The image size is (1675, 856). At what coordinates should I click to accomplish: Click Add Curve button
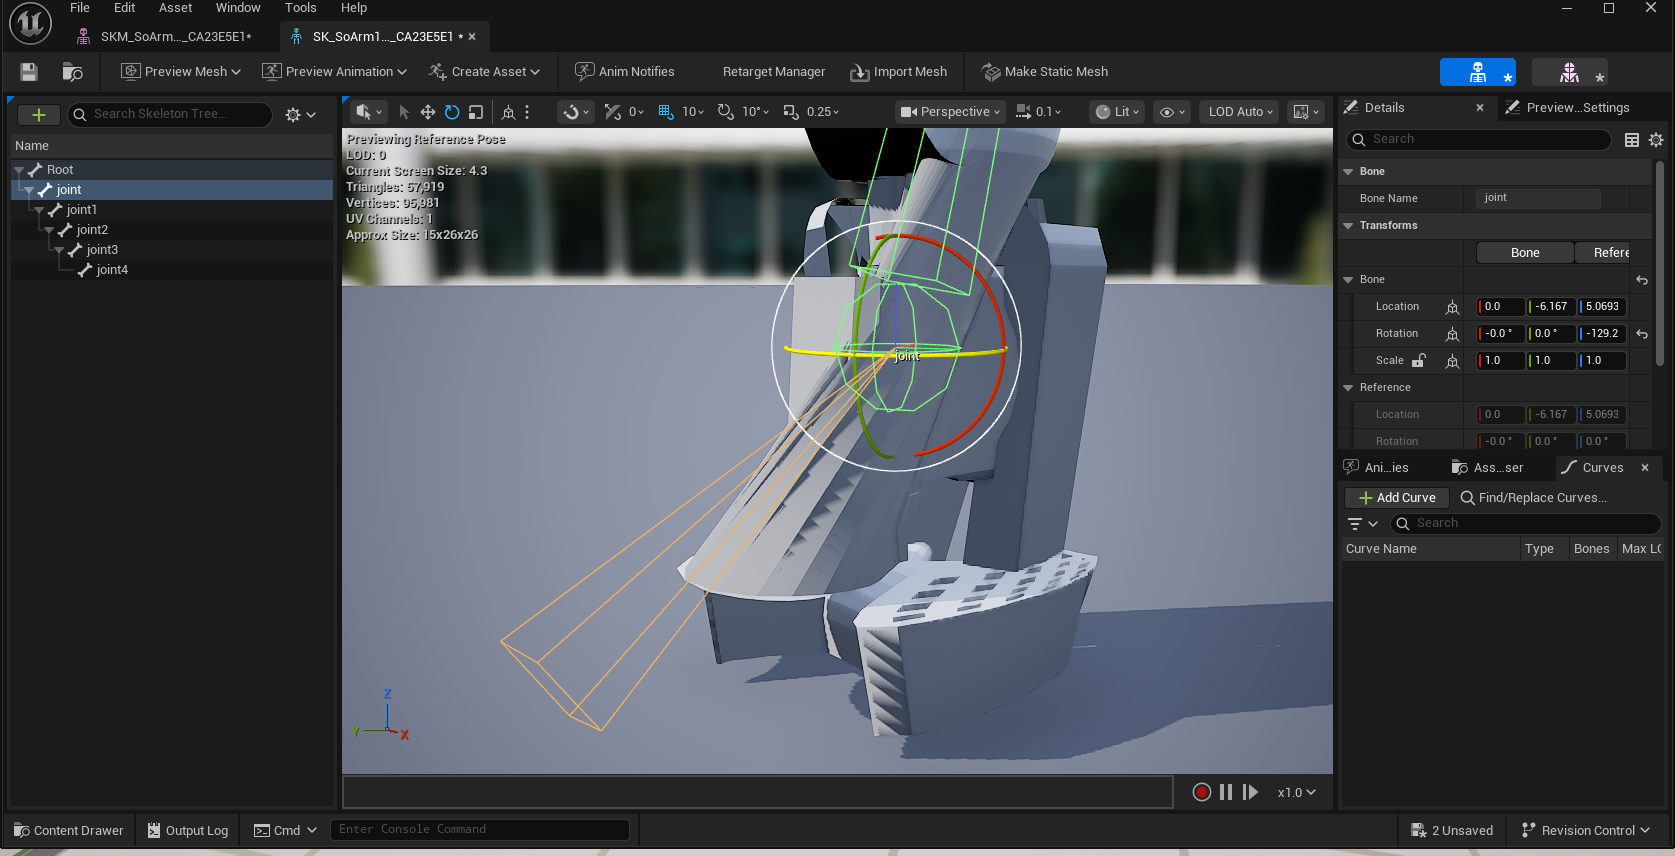point(1397,498)
